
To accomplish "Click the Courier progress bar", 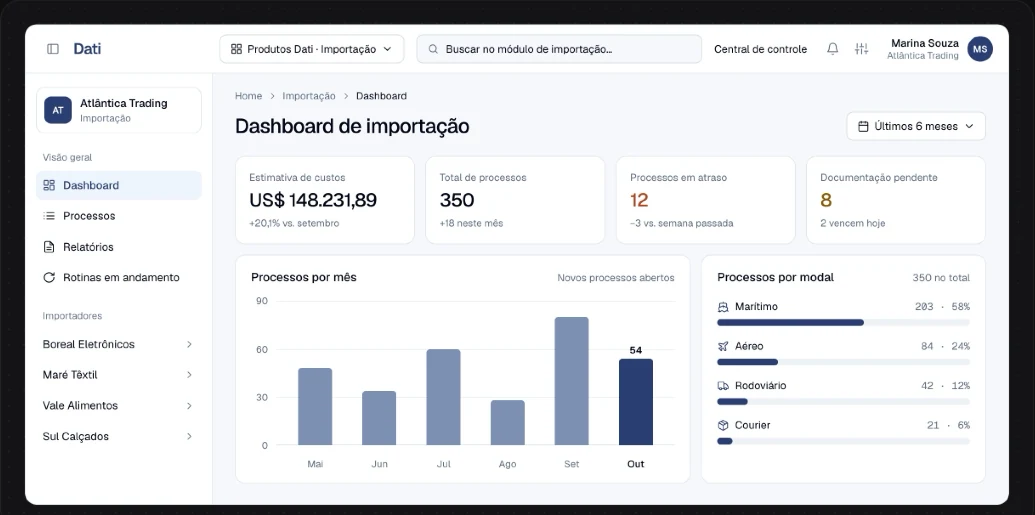I will coord(844,441).
